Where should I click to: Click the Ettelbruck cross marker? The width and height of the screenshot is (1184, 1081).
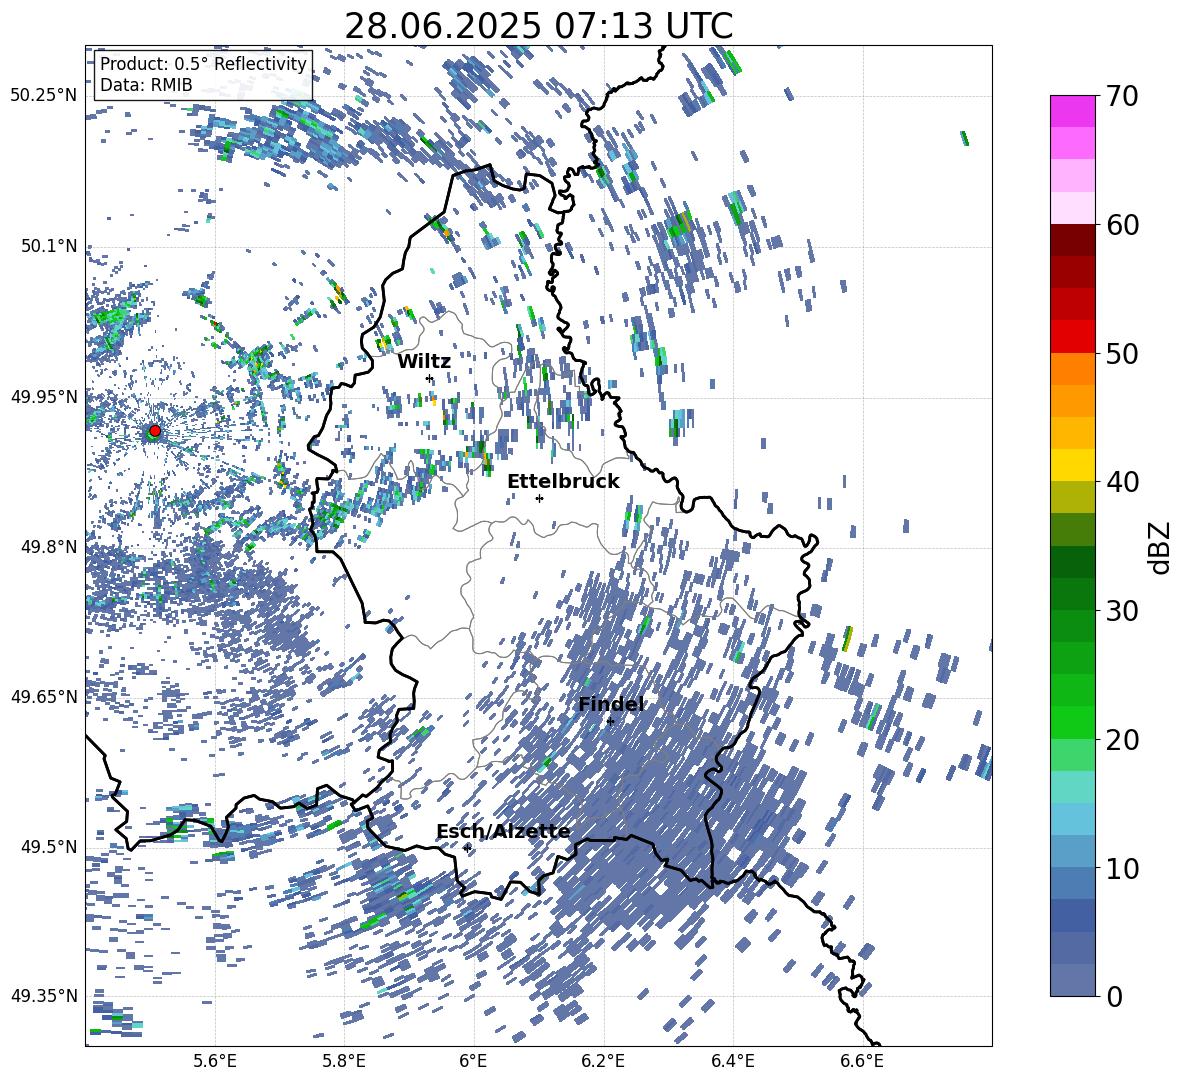(x=539, y=498)
